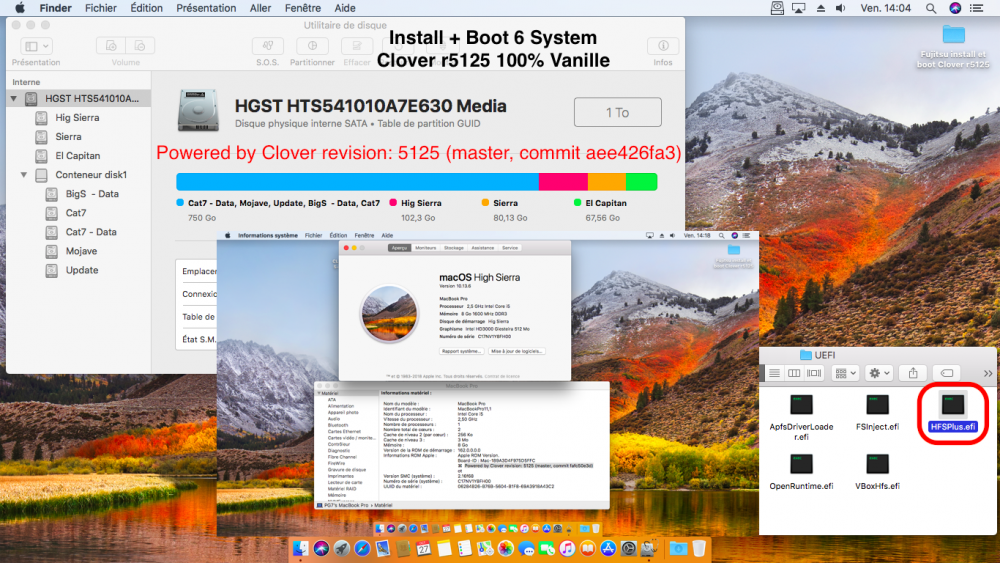Select the BigS - Data volume

(x=92, y=194)
